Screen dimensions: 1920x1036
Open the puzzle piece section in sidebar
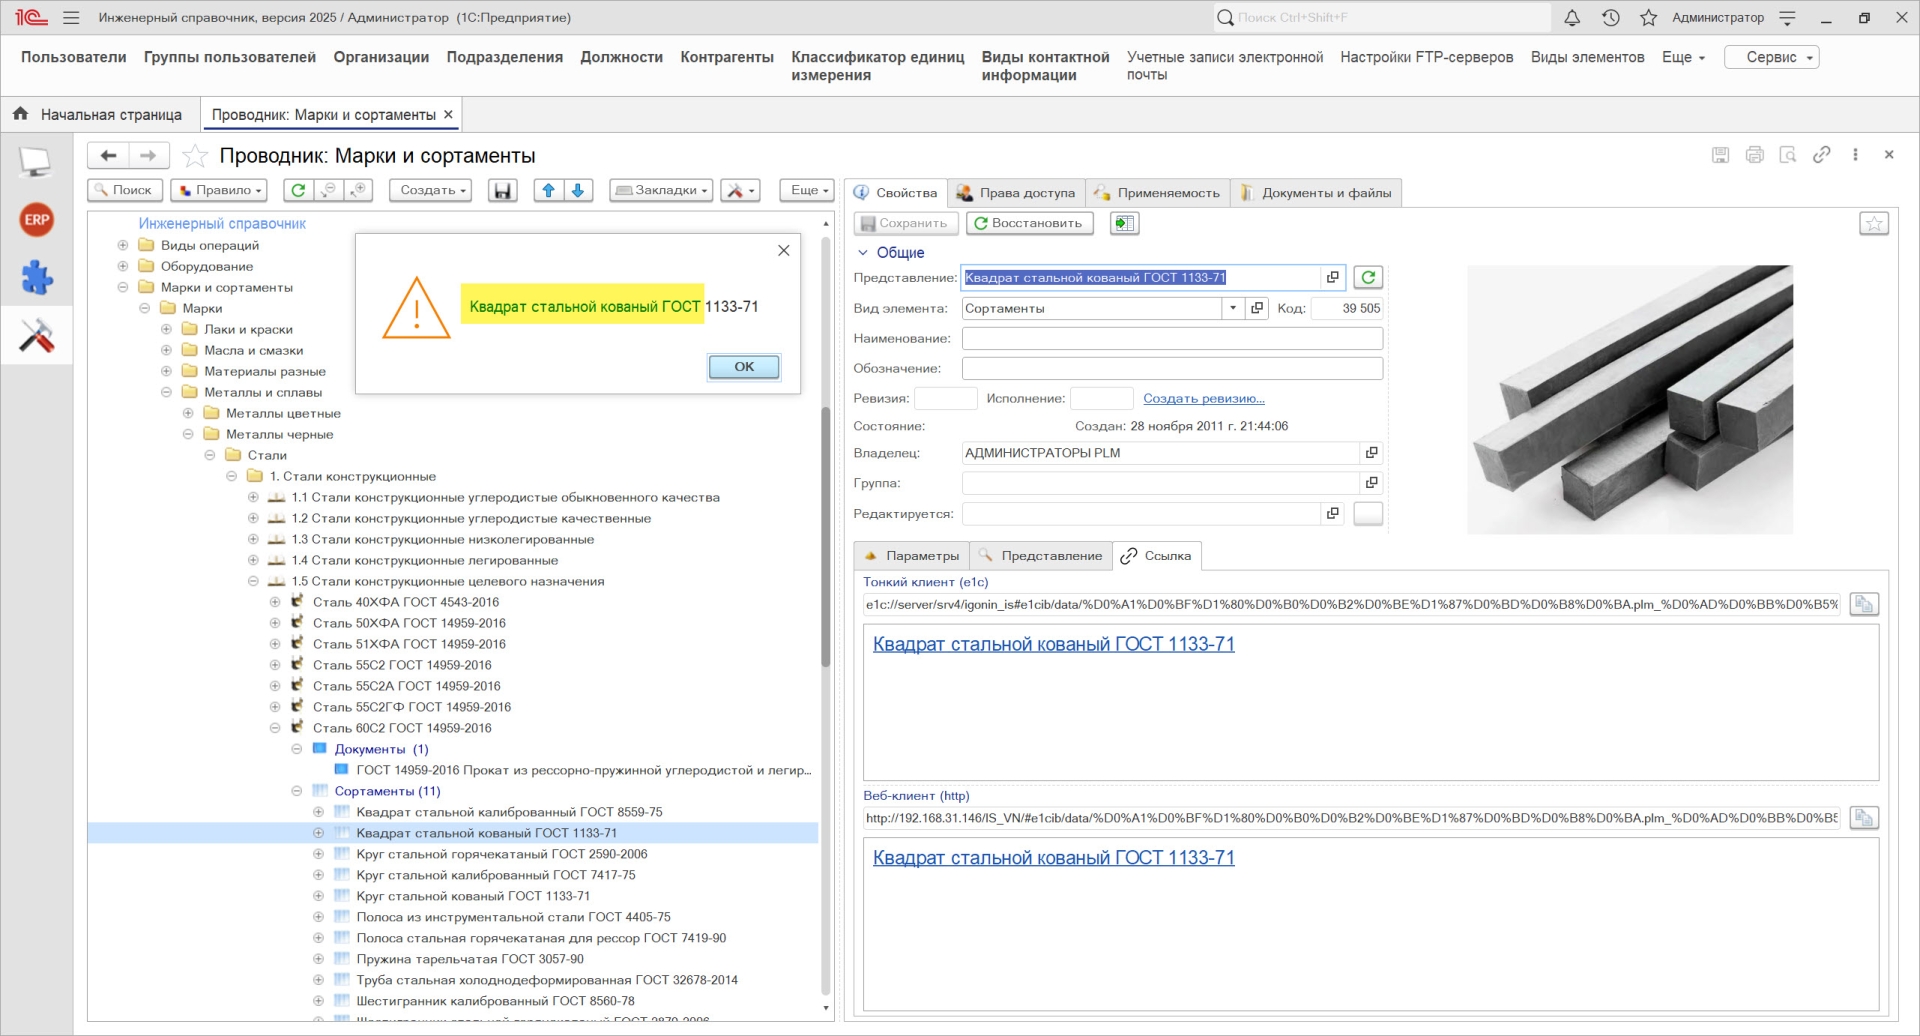click(x=37, y=278)
